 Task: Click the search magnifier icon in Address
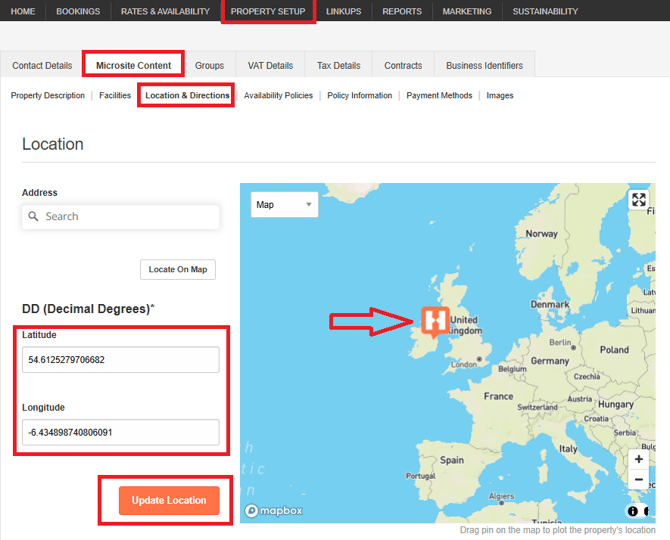(34, 217)
